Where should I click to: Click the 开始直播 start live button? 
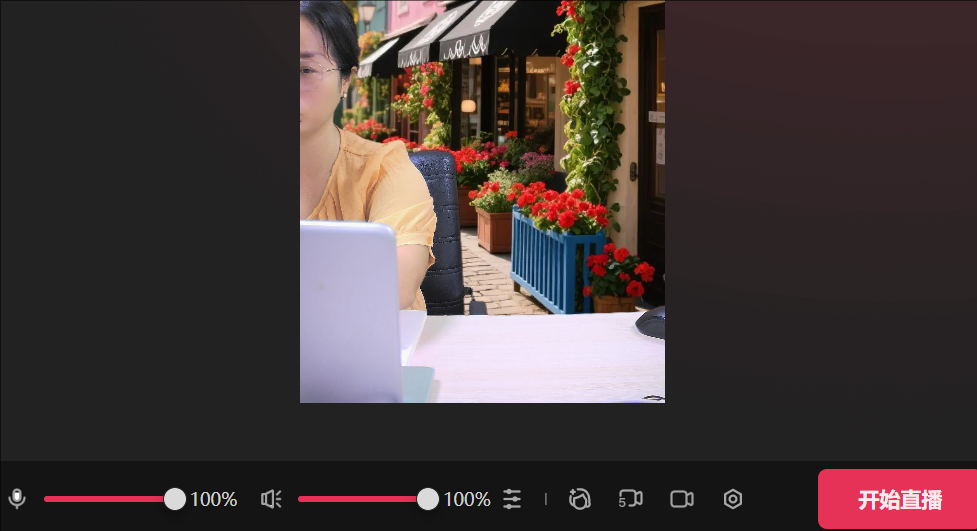point(898,499)
